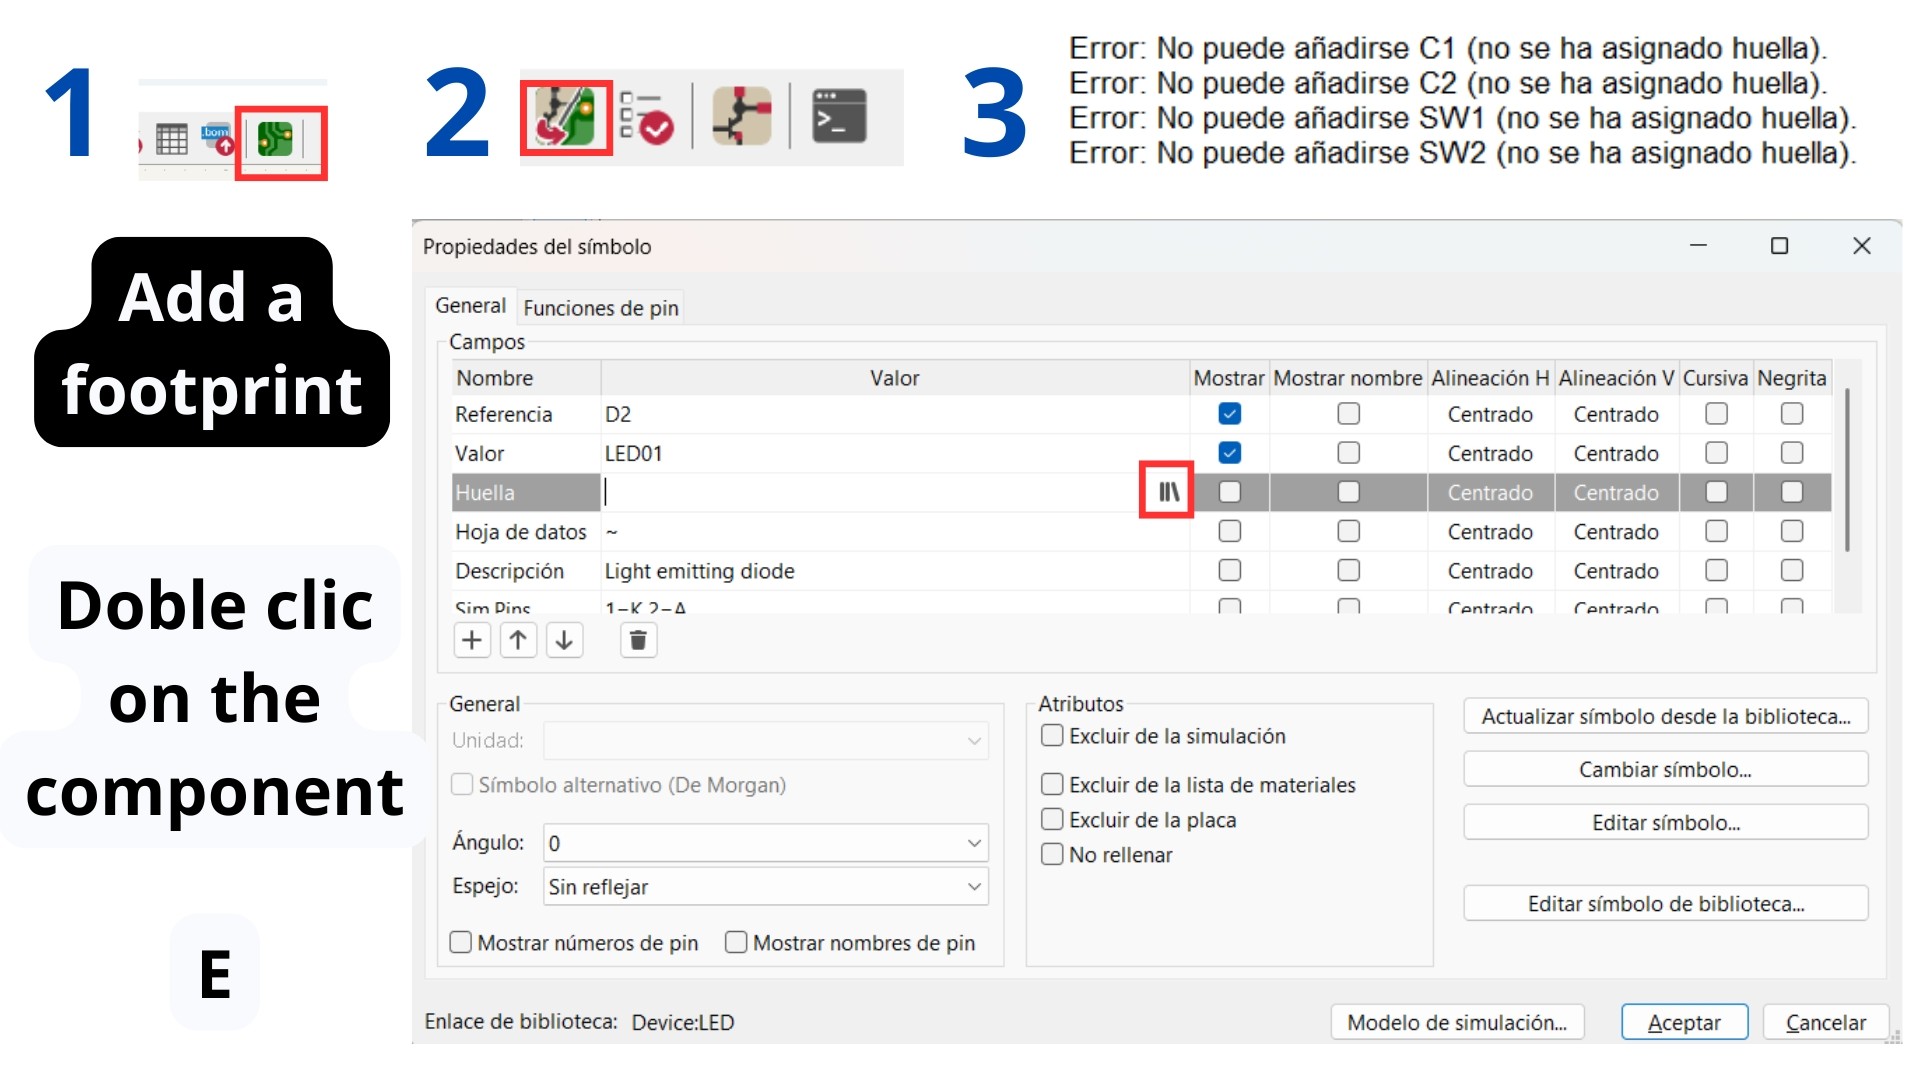Image resolution: width=1920 pixels, height=1080 pixels.
Task: Click the add field plus button
Action: tap(472, 640)
